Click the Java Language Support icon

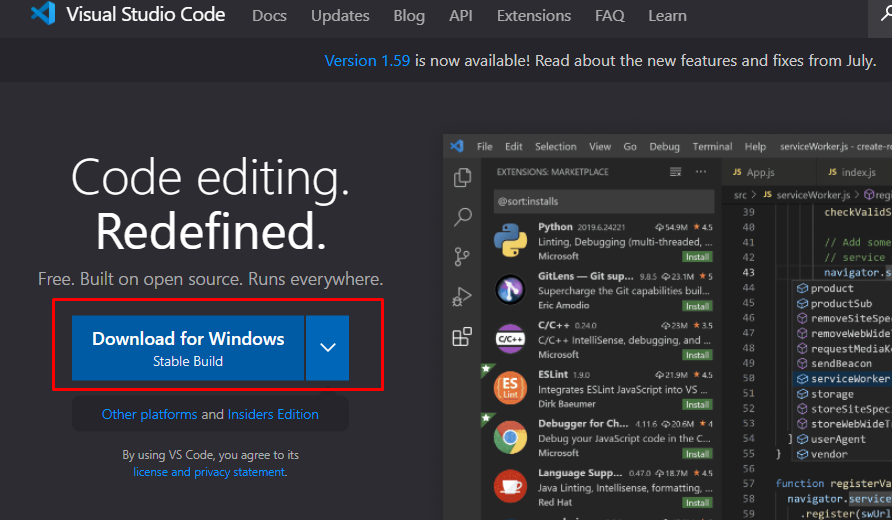pos(510,486)
